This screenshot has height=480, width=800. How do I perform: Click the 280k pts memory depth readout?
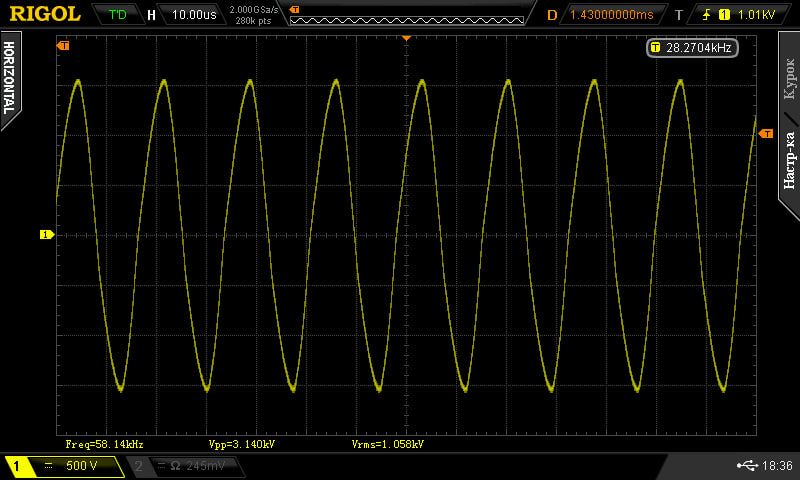click(253, 21)
